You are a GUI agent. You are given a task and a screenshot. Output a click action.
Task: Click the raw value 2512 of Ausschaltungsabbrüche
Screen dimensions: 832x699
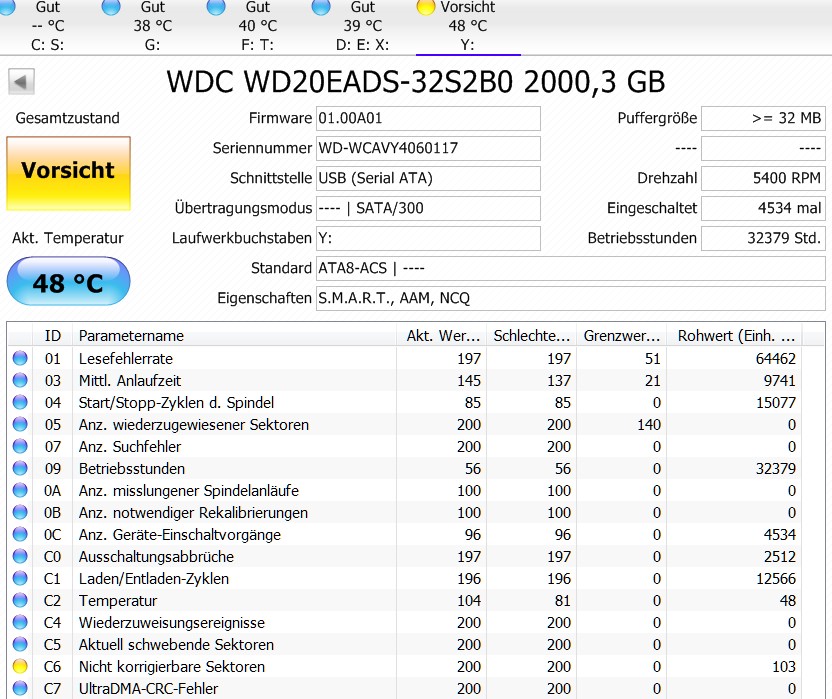pos(780,557)
